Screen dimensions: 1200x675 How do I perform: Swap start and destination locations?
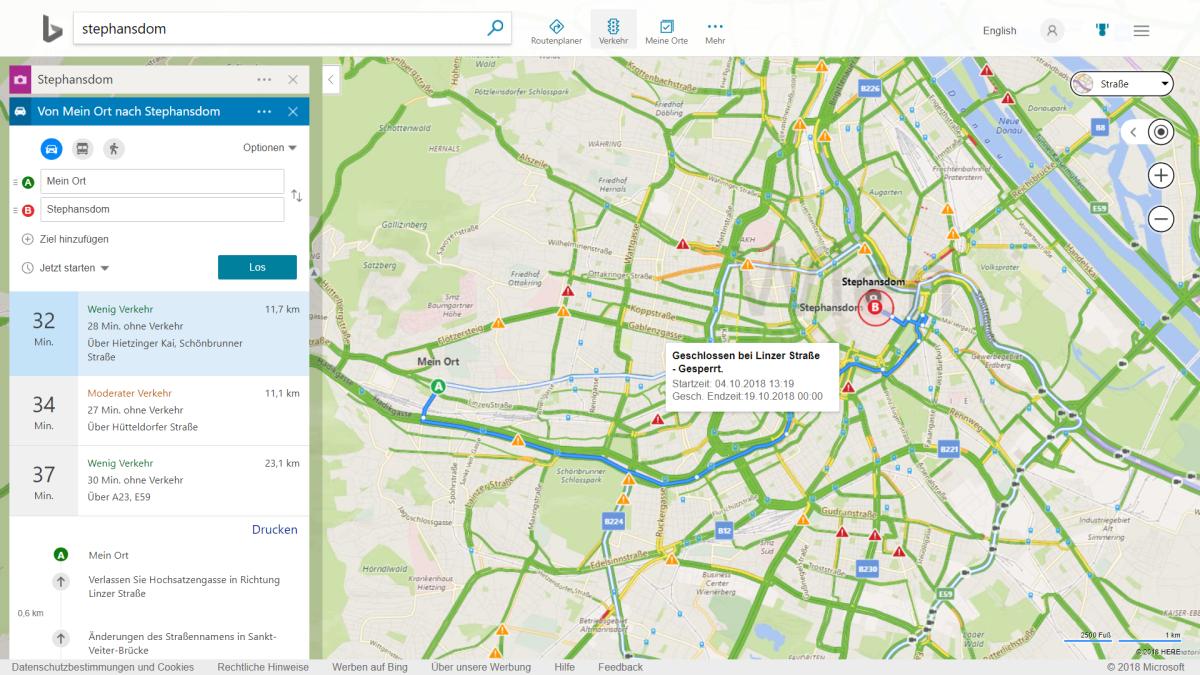click(296, 196)
